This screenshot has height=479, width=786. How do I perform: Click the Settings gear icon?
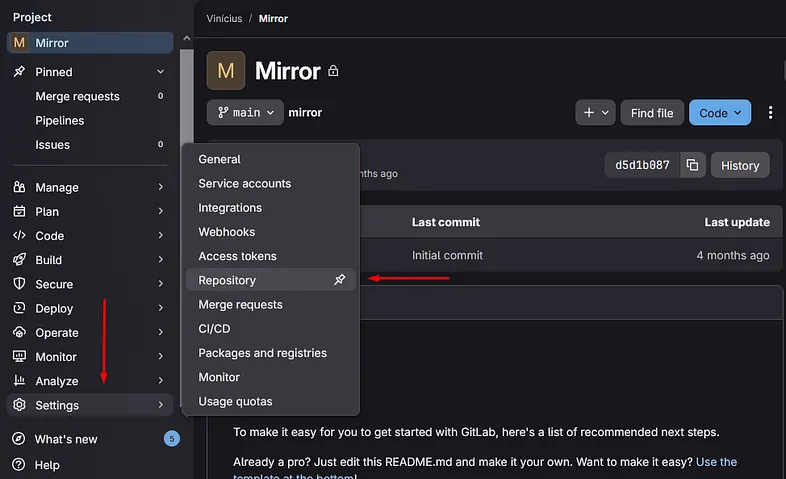(x=19, y=404)
